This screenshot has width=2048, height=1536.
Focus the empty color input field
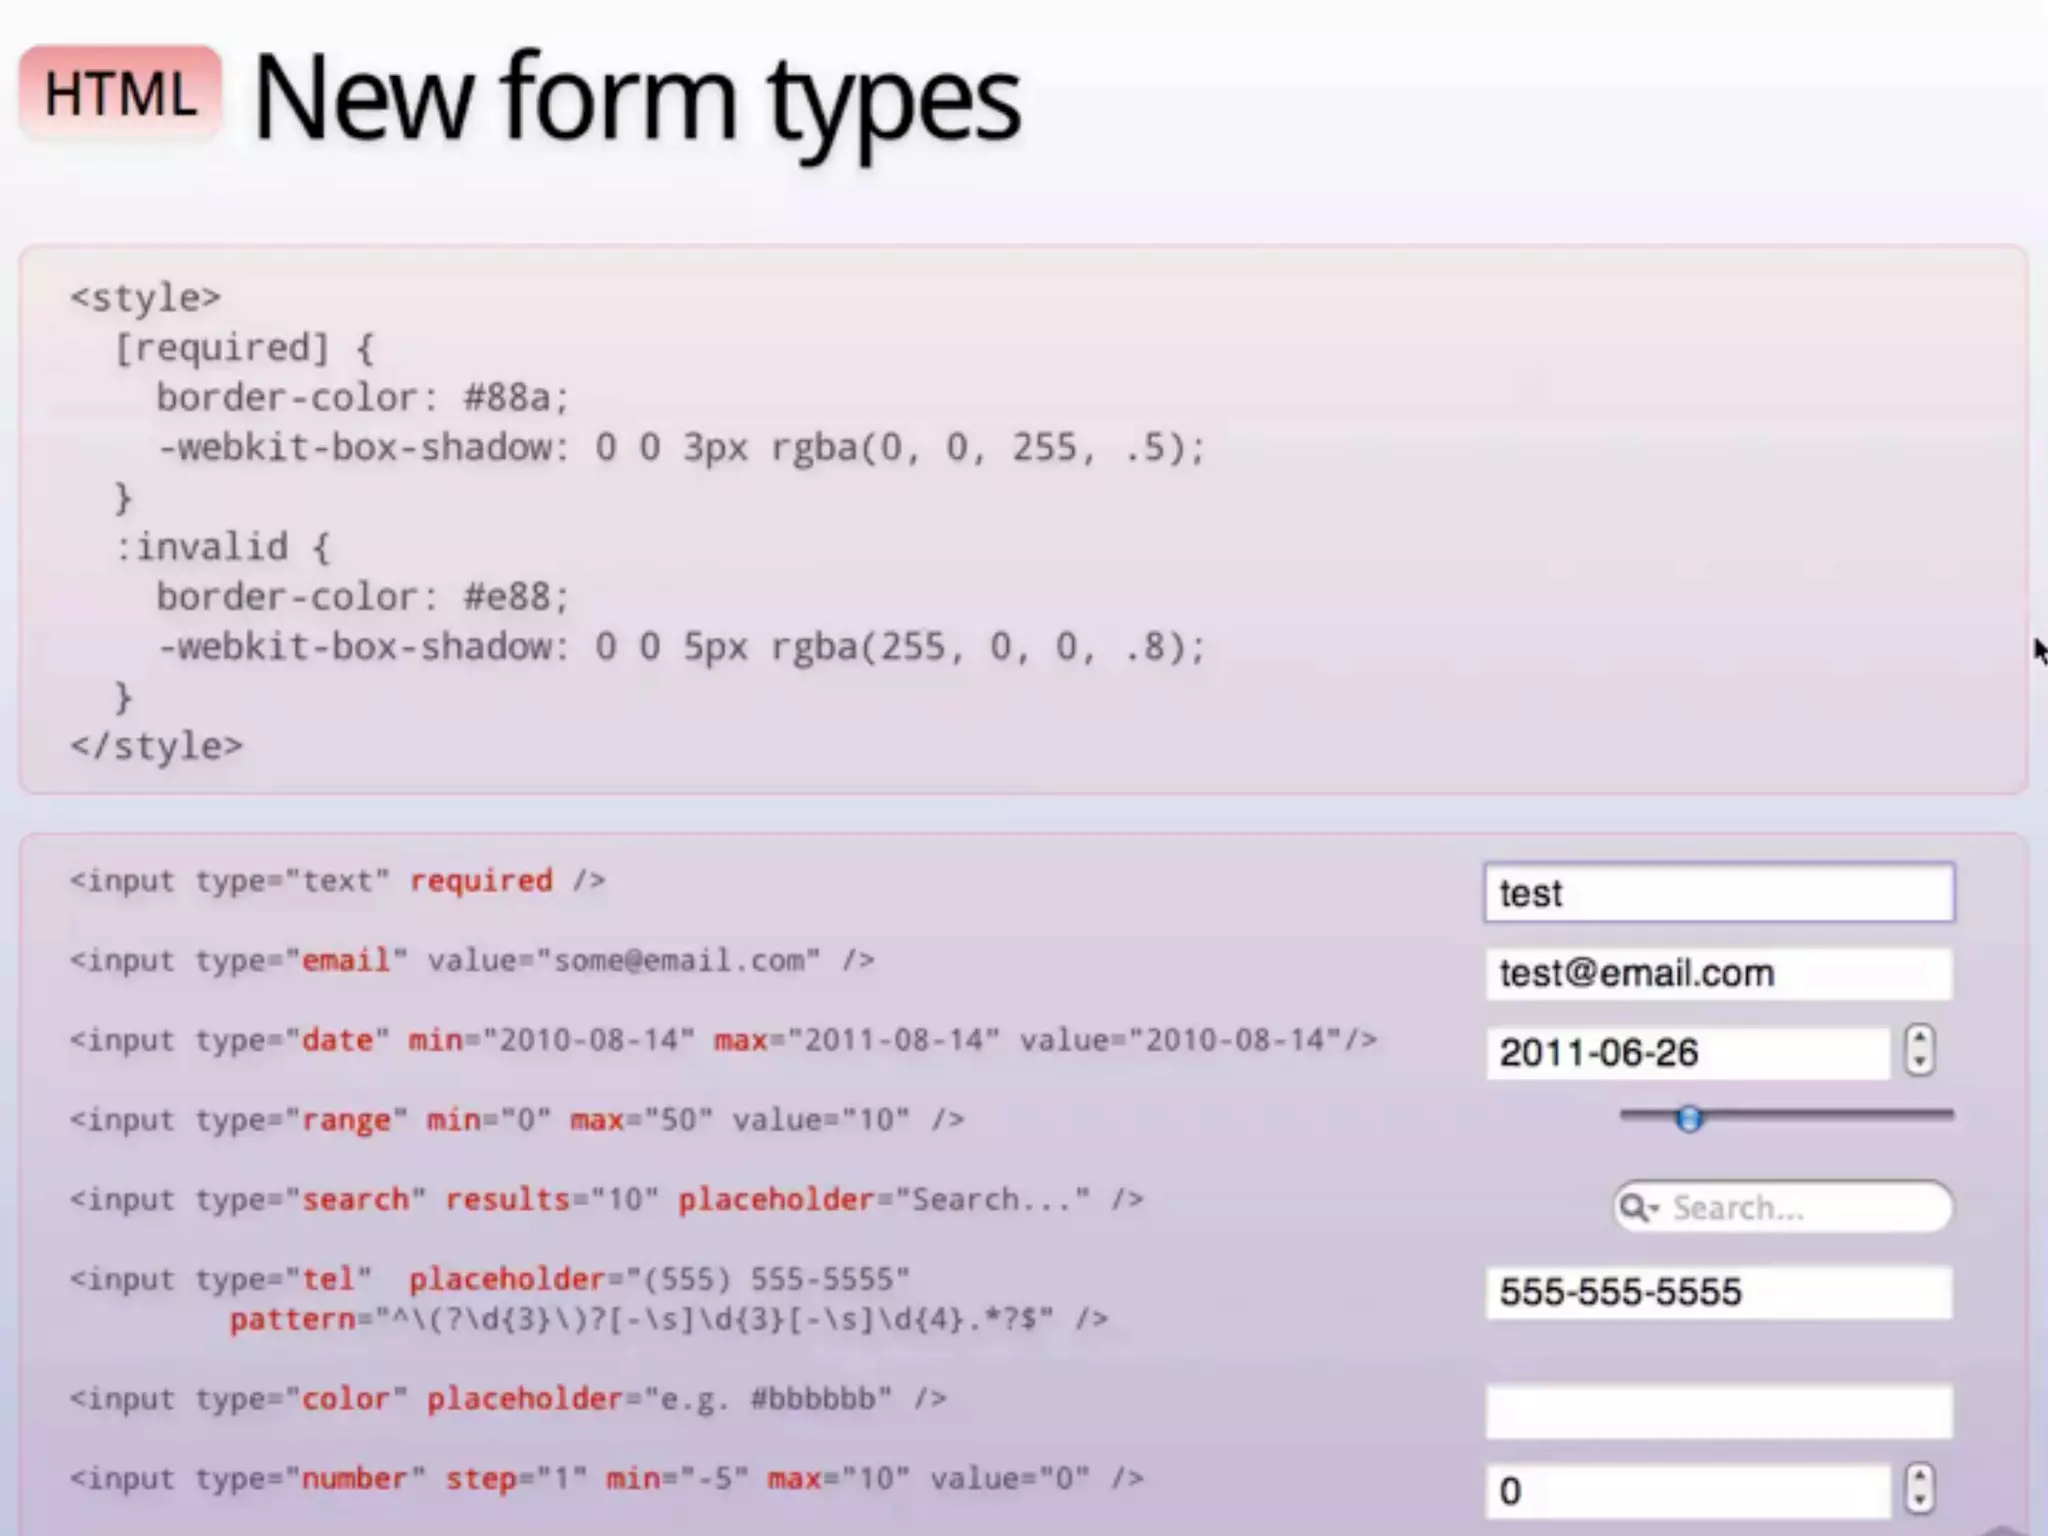[1718, 1411]
